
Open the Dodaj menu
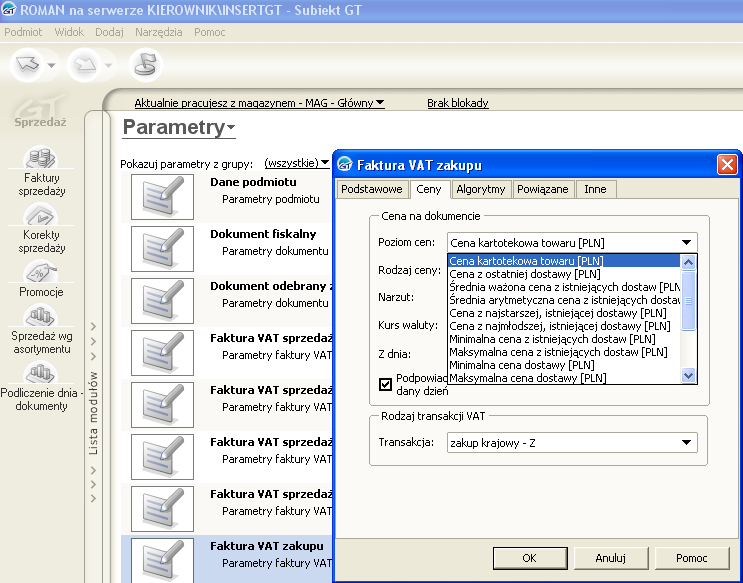[109, 32]
